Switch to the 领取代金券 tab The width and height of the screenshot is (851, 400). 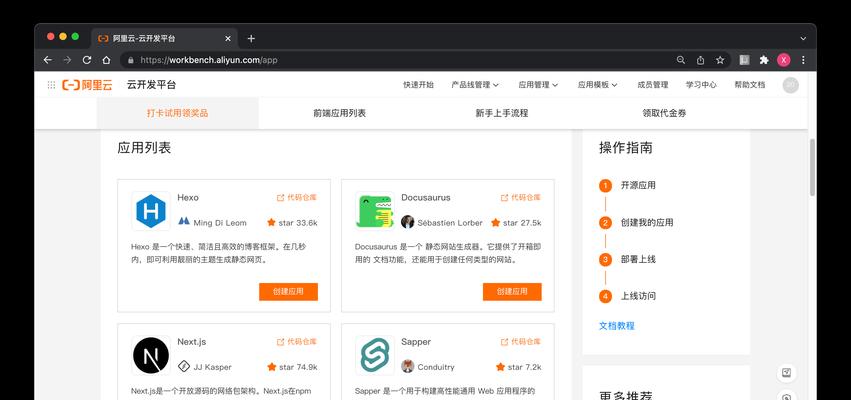coord(664,113)
